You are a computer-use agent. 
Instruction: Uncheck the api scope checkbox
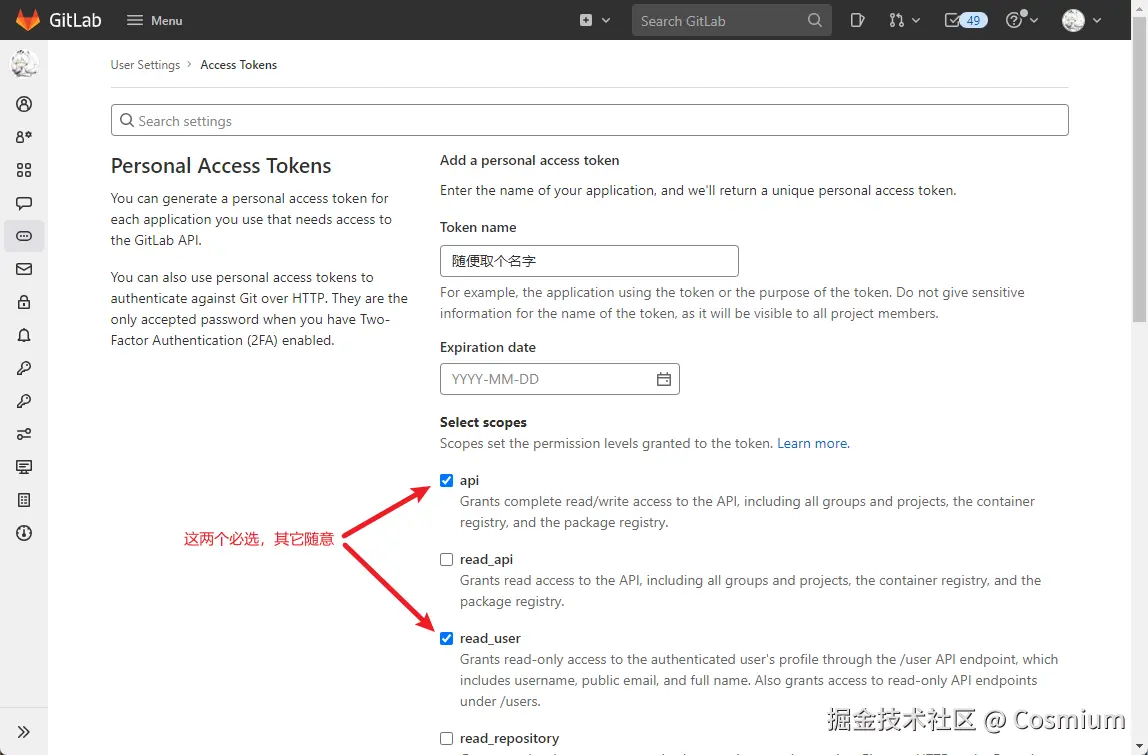pyautogui.click(x=447, y=480)
